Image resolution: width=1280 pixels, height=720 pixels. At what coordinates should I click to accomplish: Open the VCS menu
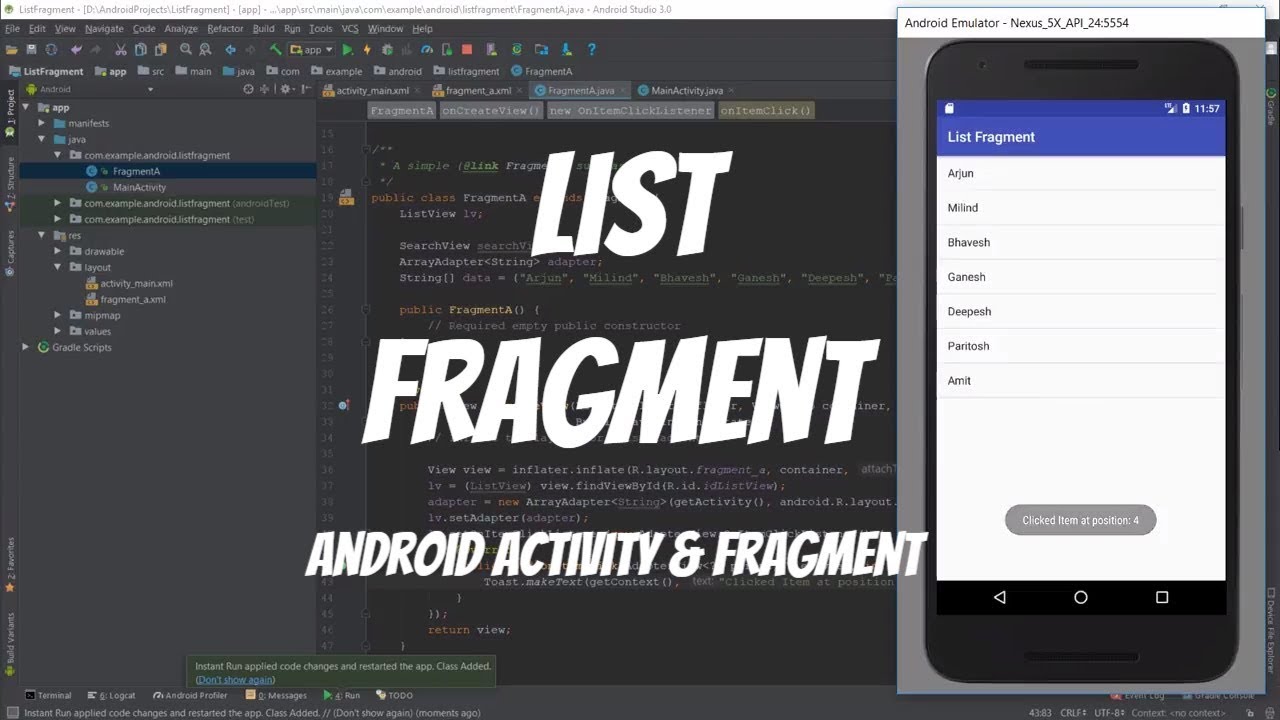[350, 29]
